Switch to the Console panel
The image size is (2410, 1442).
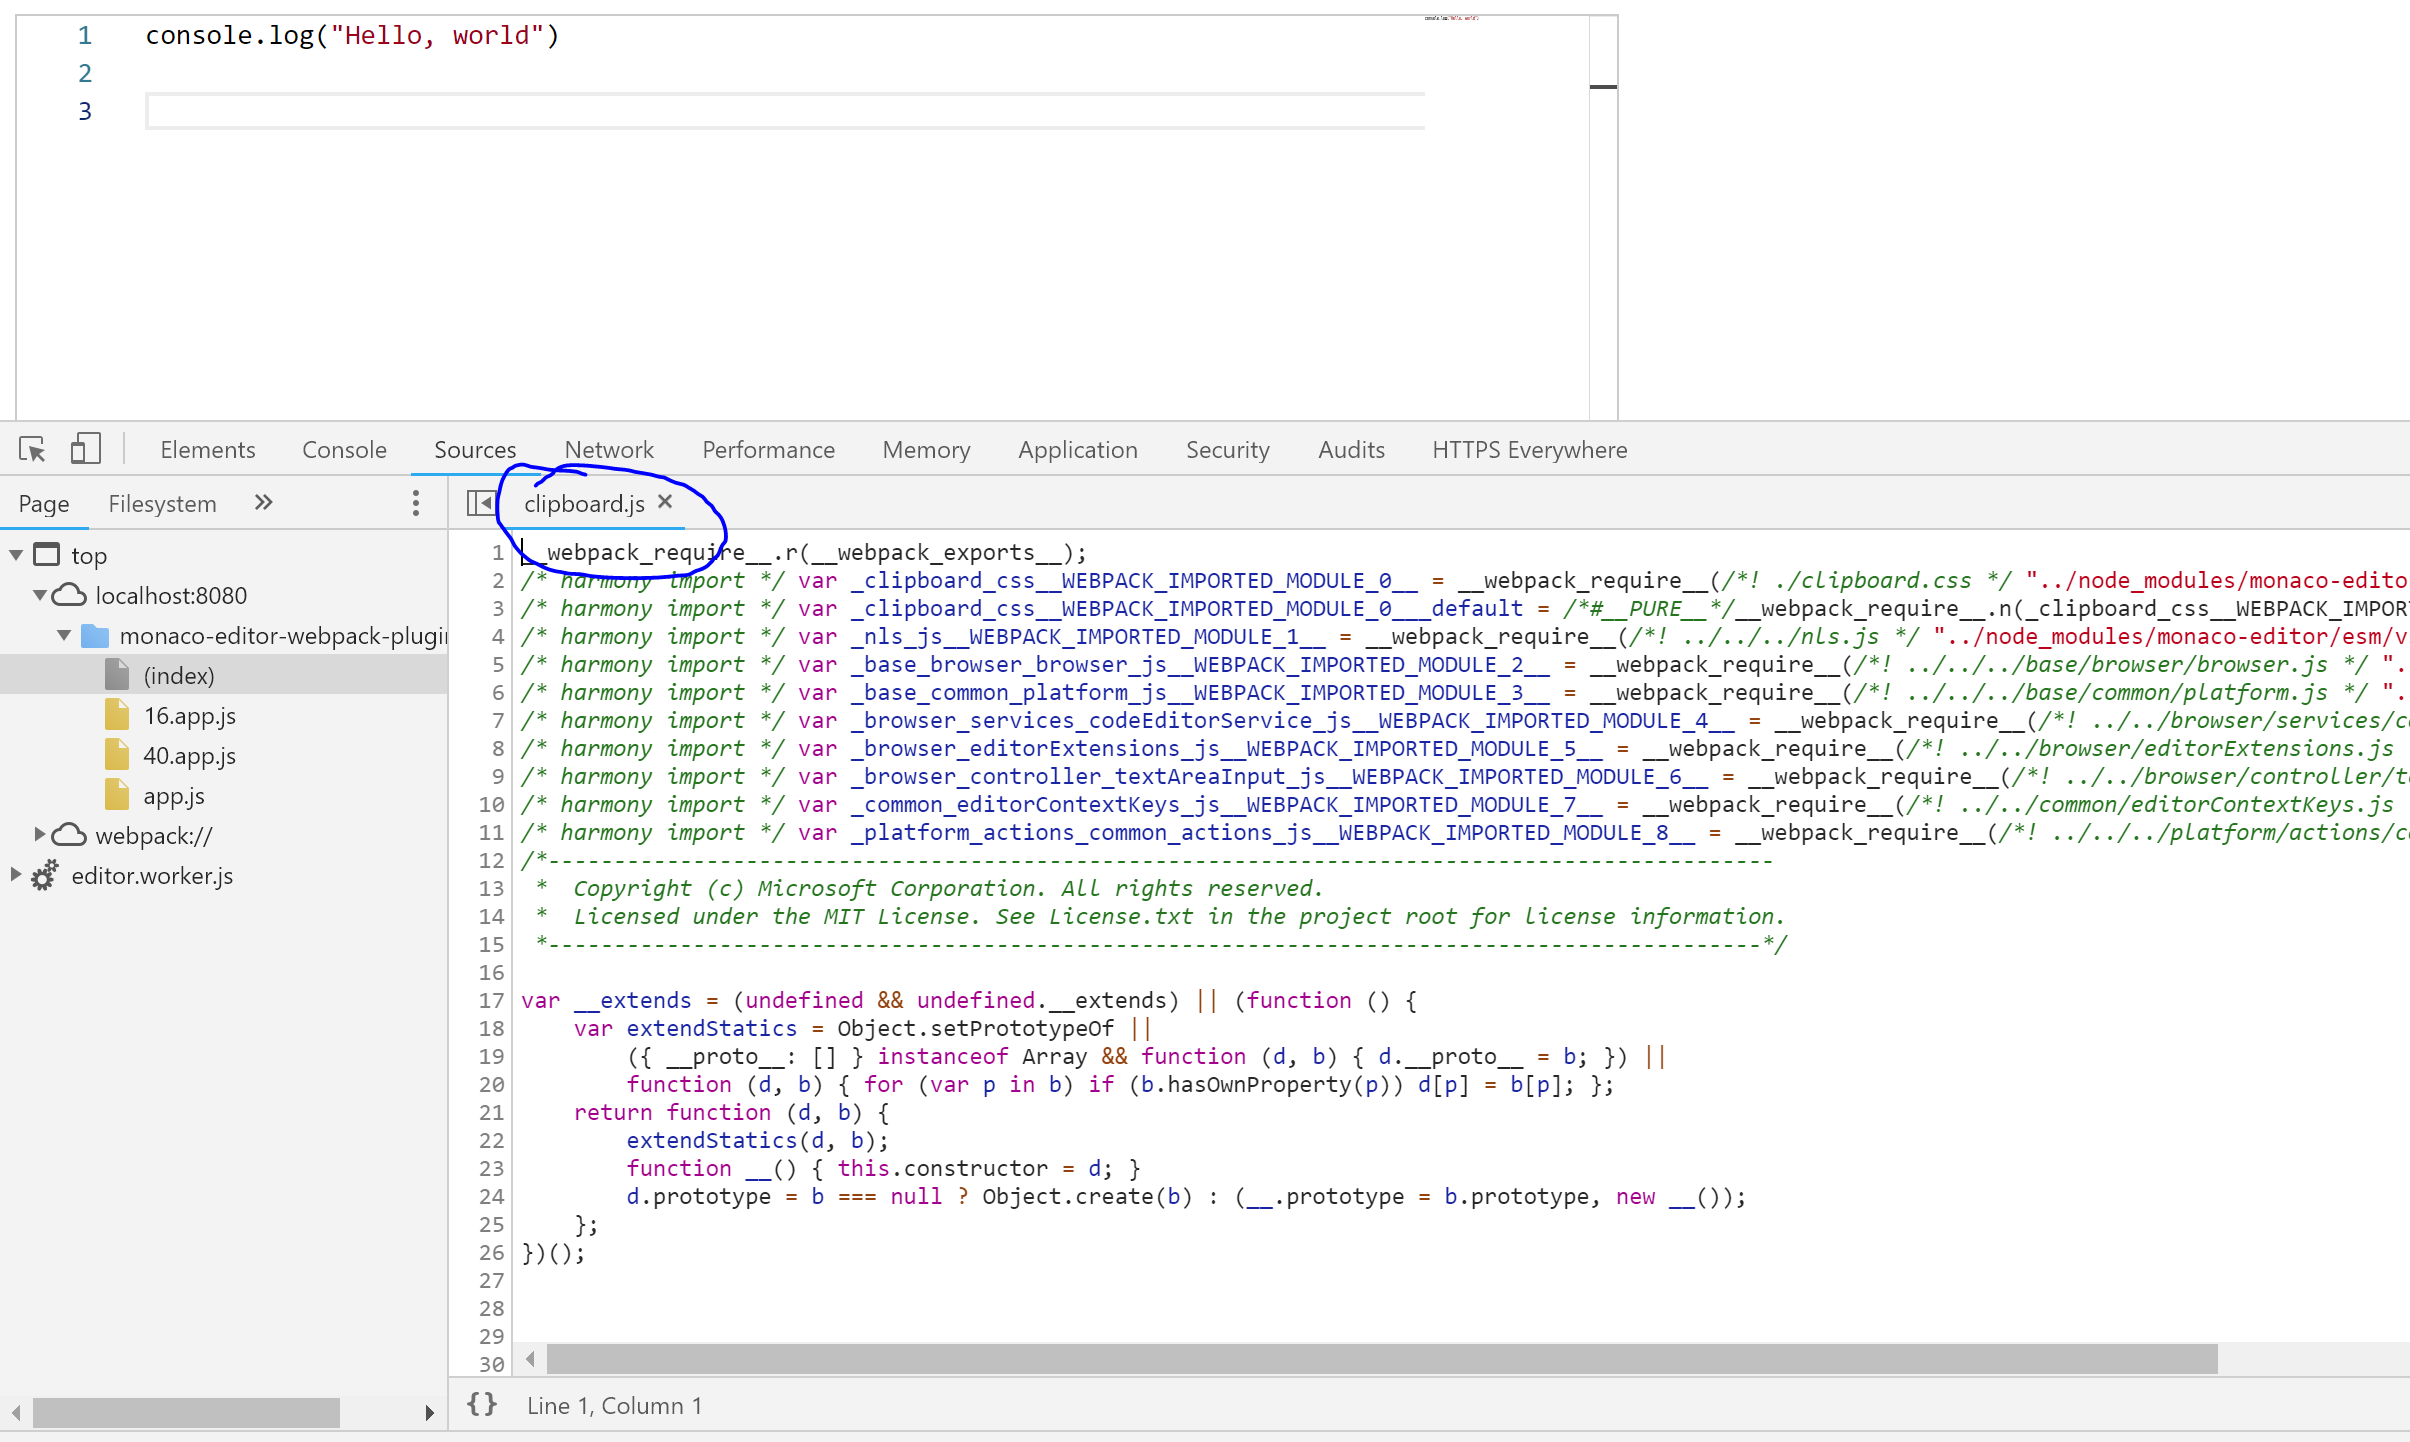click(x=343, y=449)
